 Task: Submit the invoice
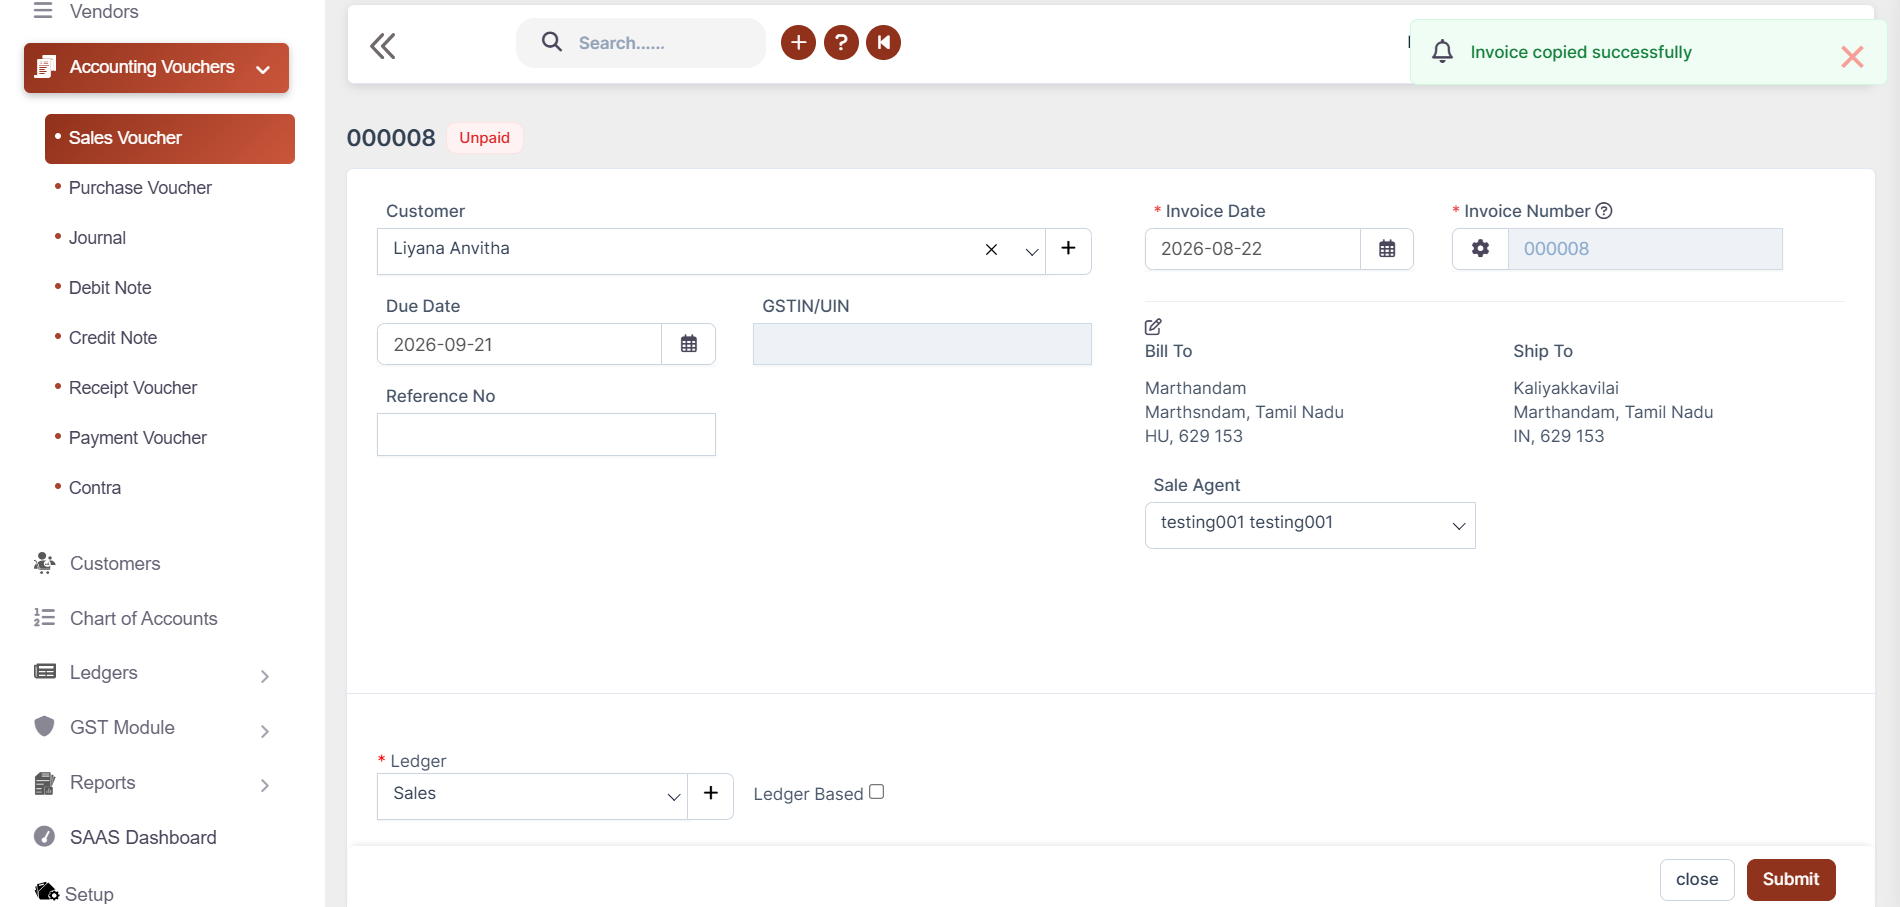pyautogui.click(x=1791, y=880)
